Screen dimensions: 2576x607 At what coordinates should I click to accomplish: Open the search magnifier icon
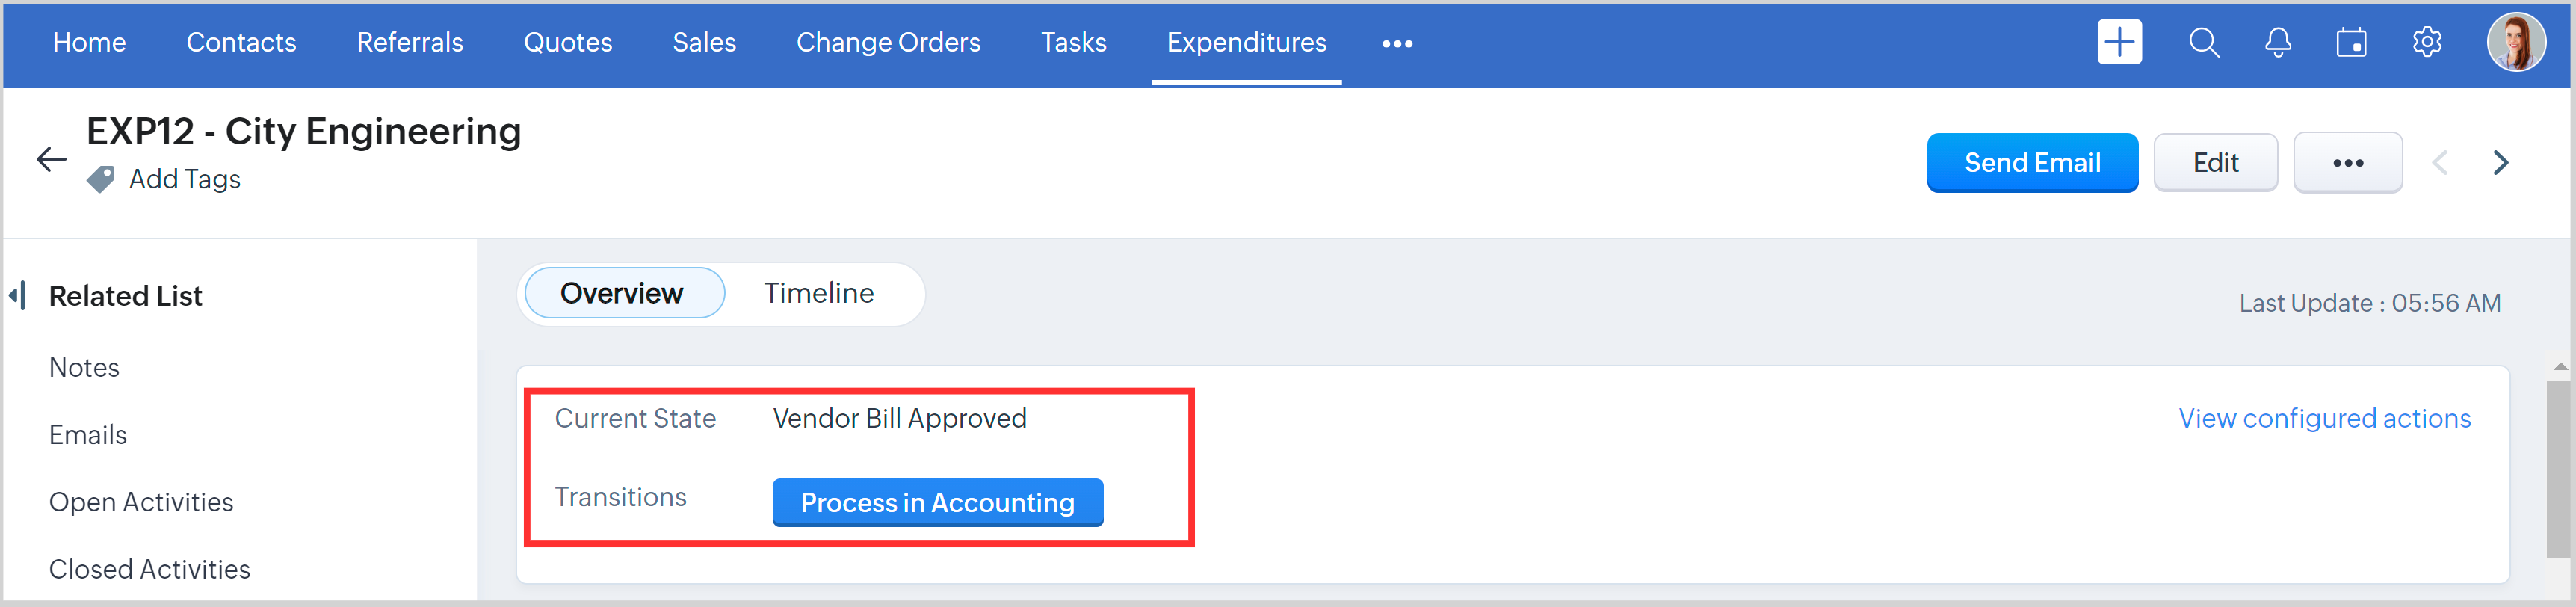pyautogui.click(x=2203, y=43)
